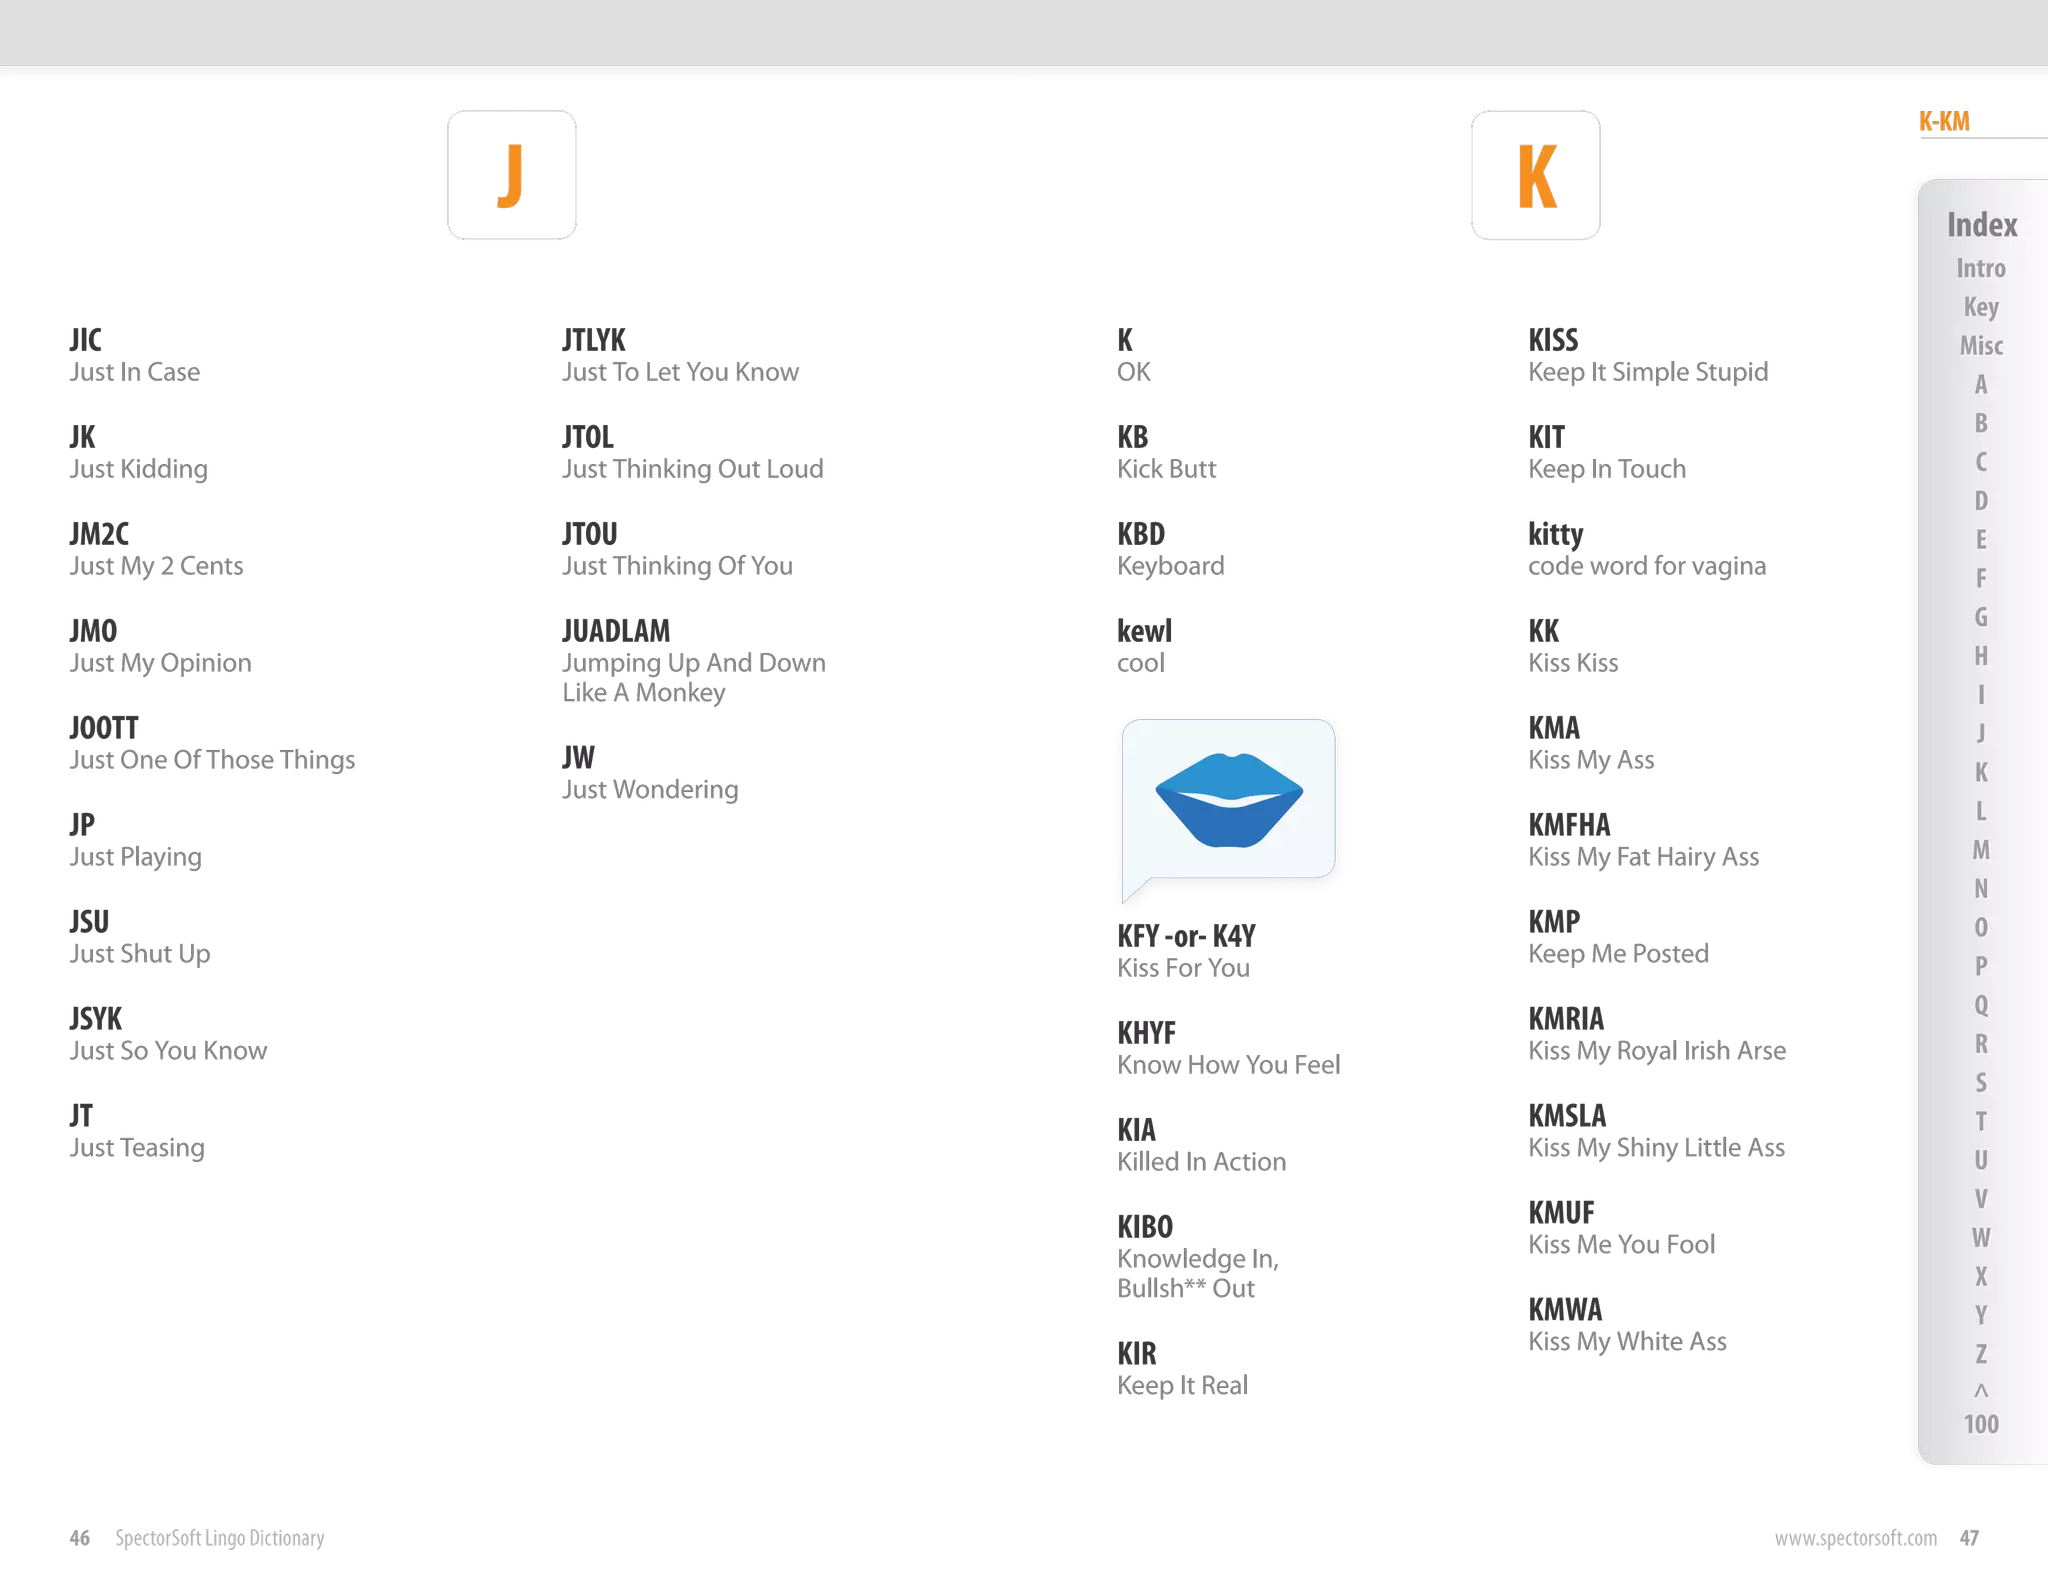Jump to letter J in Index
Viewport: 2048px width, 1582px height.
tap(1980, 733)
